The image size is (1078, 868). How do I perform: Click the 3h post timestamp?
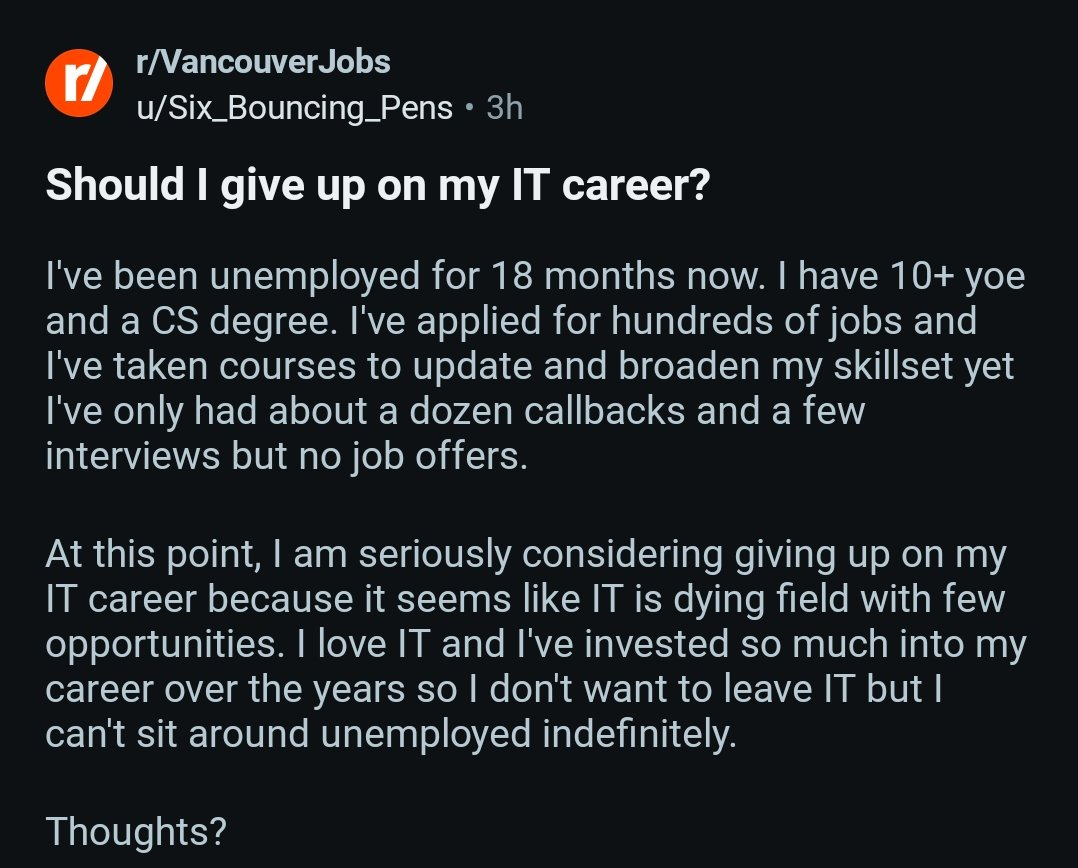pyautogui.click(x=504, y=107)
